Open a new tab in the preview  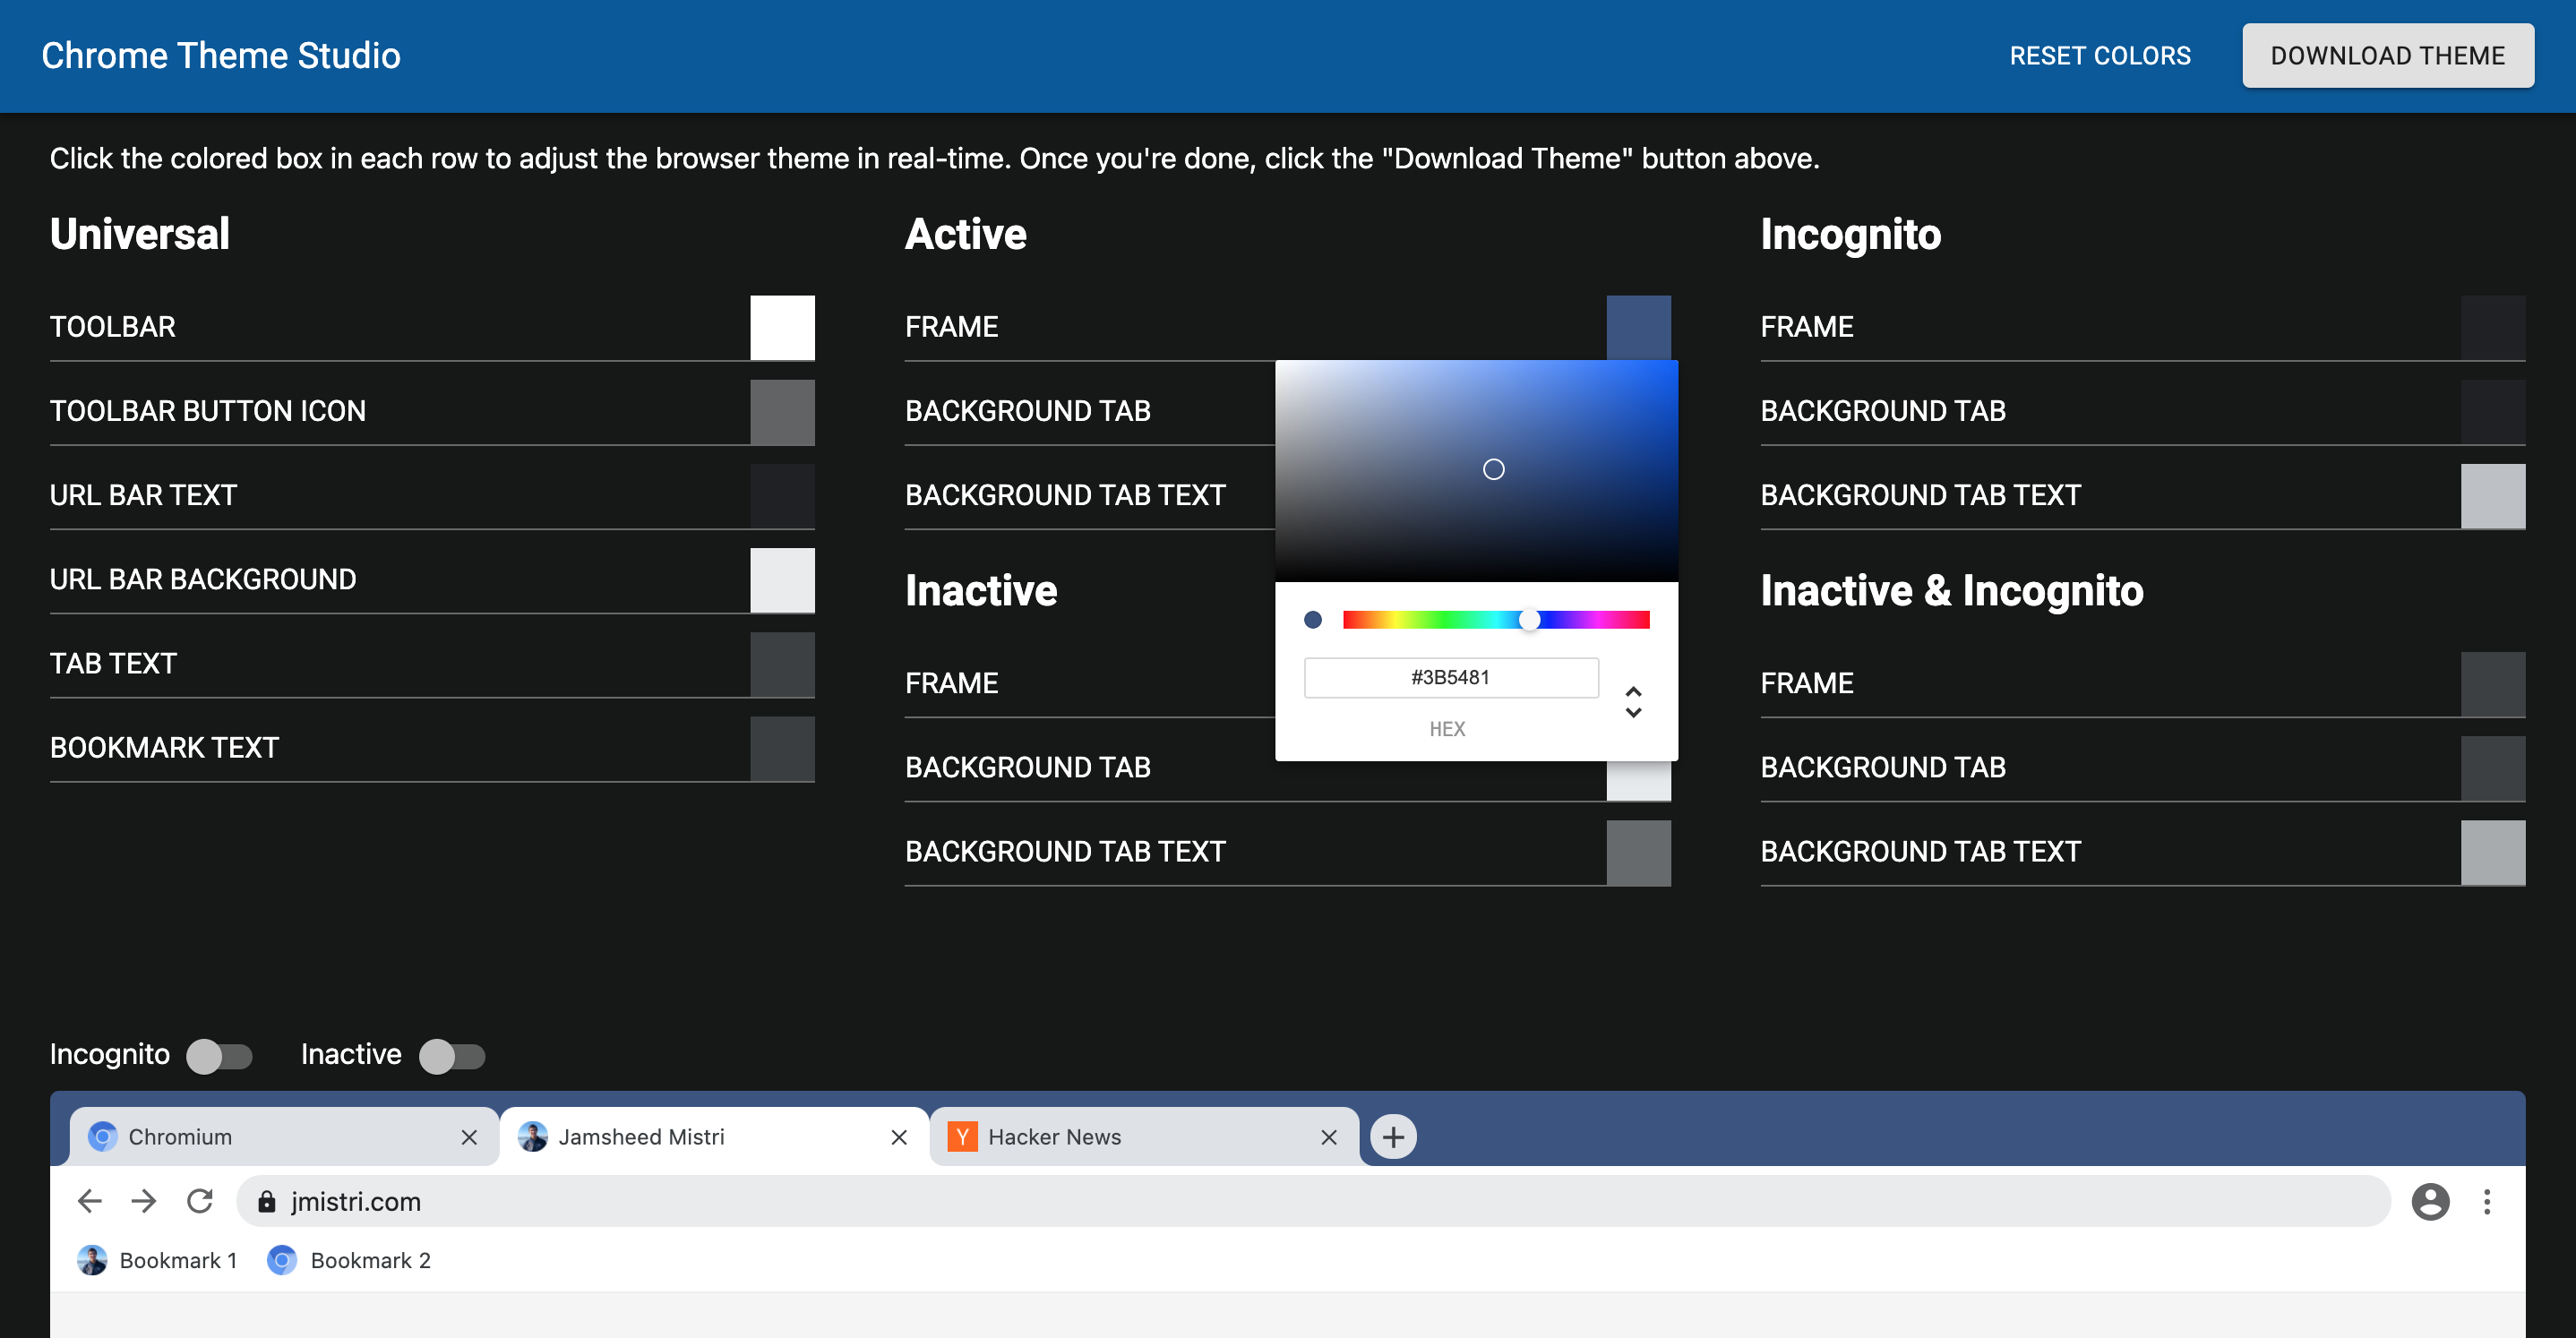tap(1392, 1136)
